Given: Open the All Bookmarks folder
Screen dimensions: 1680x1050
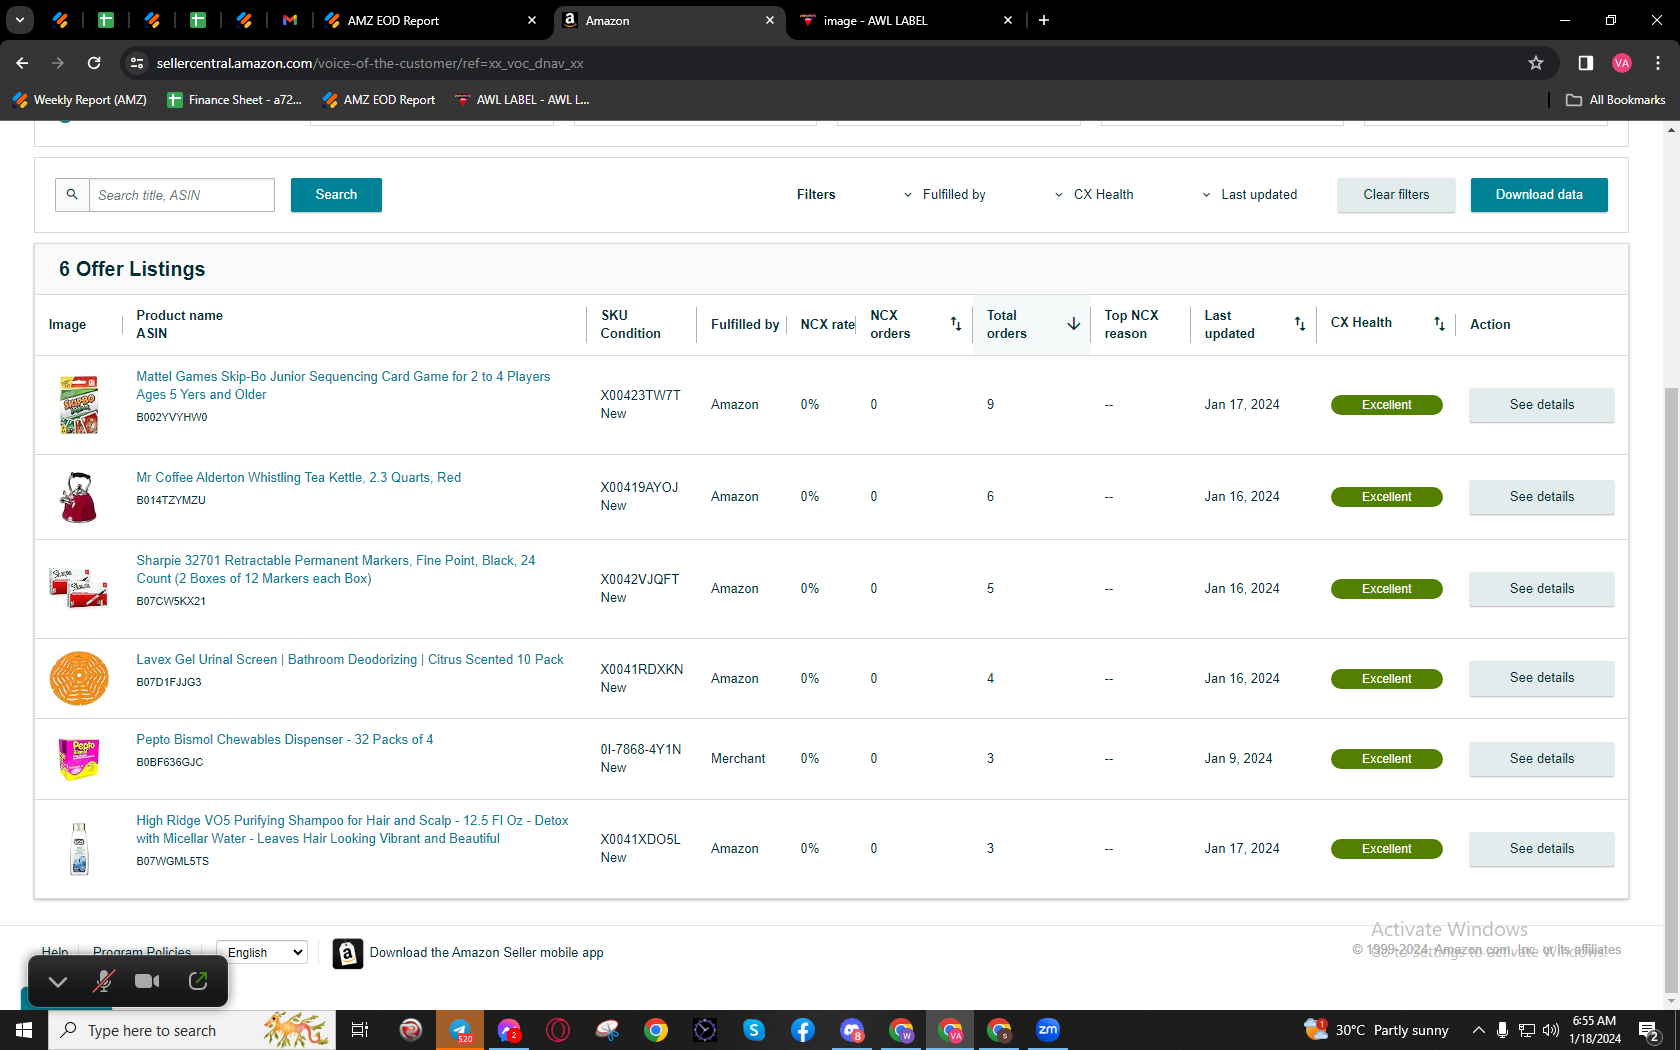Looking at the screenshot, I should pos(1616,100).
